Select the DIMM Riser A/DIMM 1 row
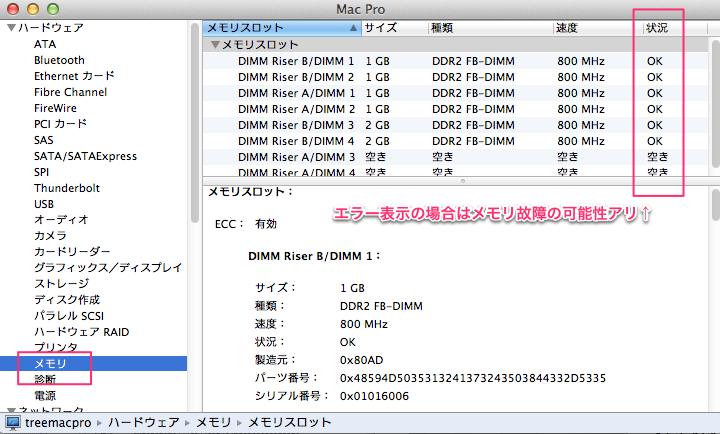720x434 pixels. coord(456,93)
